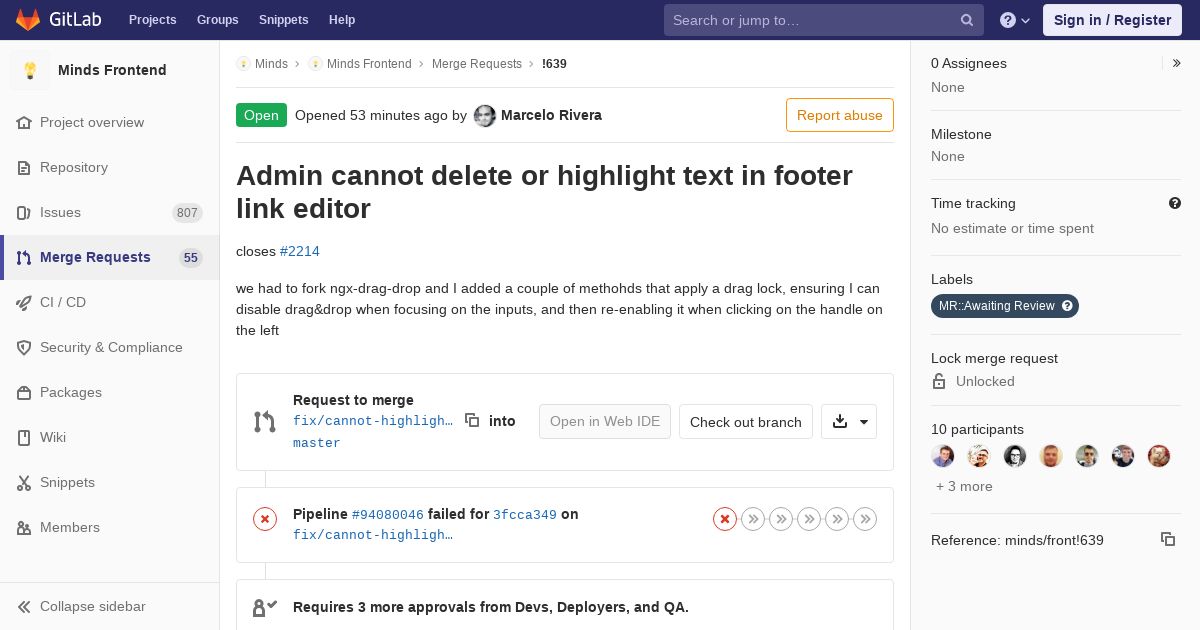Click Minds Frontend breadcrumb link
Viewport: 1200px width, 630px height.
pos(369,64)
